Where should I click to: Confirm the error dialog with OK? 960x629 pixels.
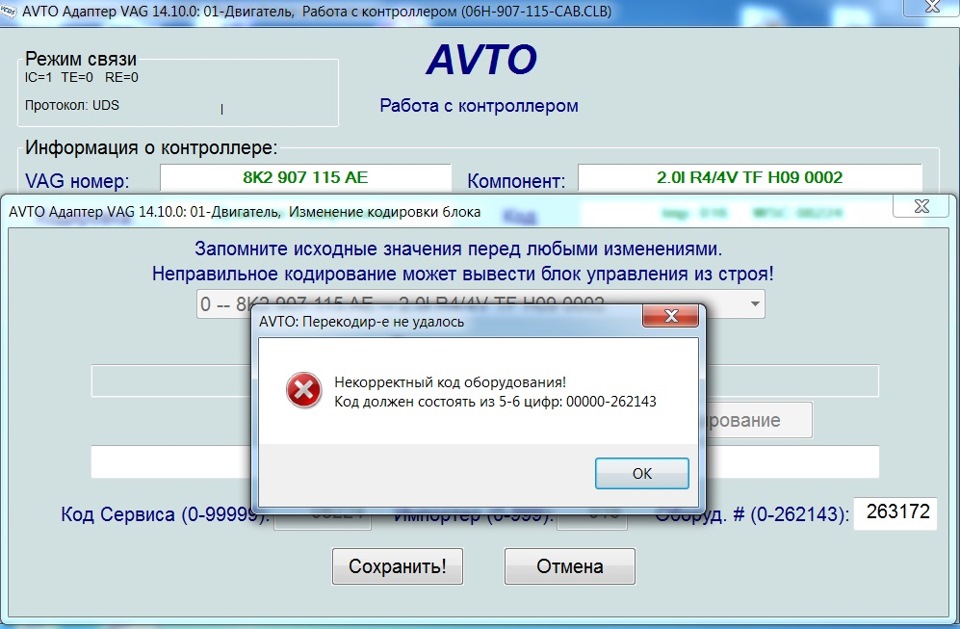(x=642, y=473)
